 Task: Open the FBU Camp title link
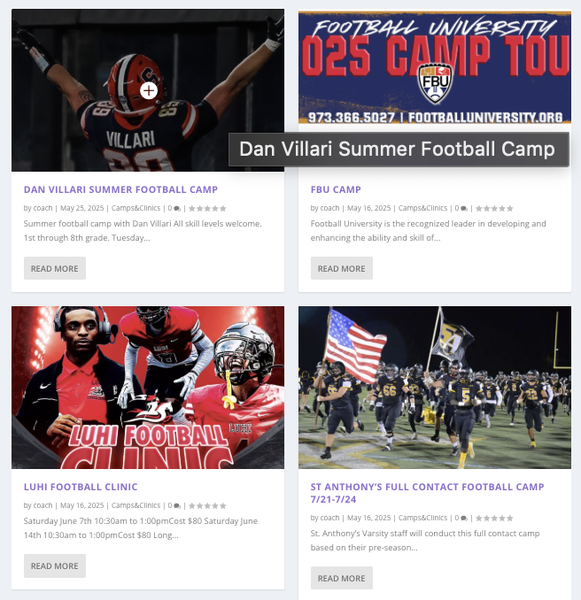(336, 189)
